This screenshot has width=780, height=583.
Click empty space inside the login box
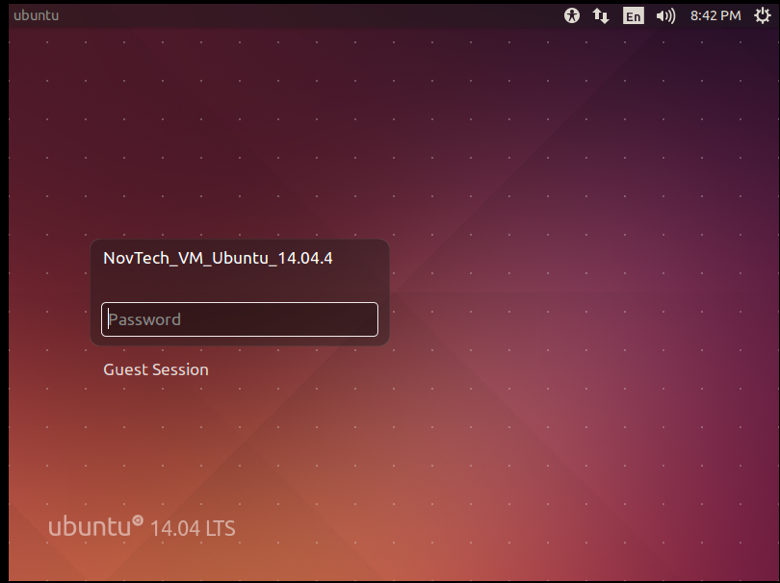[240, 284]
